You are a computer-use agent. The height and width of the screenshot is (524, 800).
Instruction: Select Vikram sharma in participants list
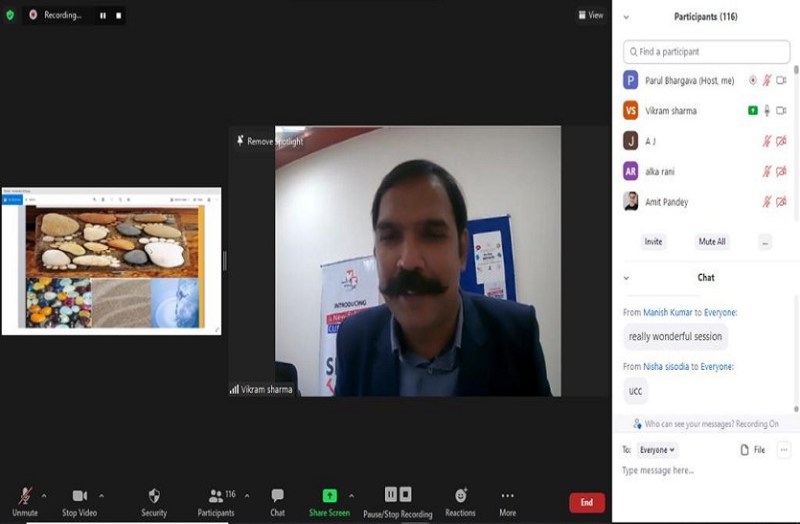coord(671,111)
